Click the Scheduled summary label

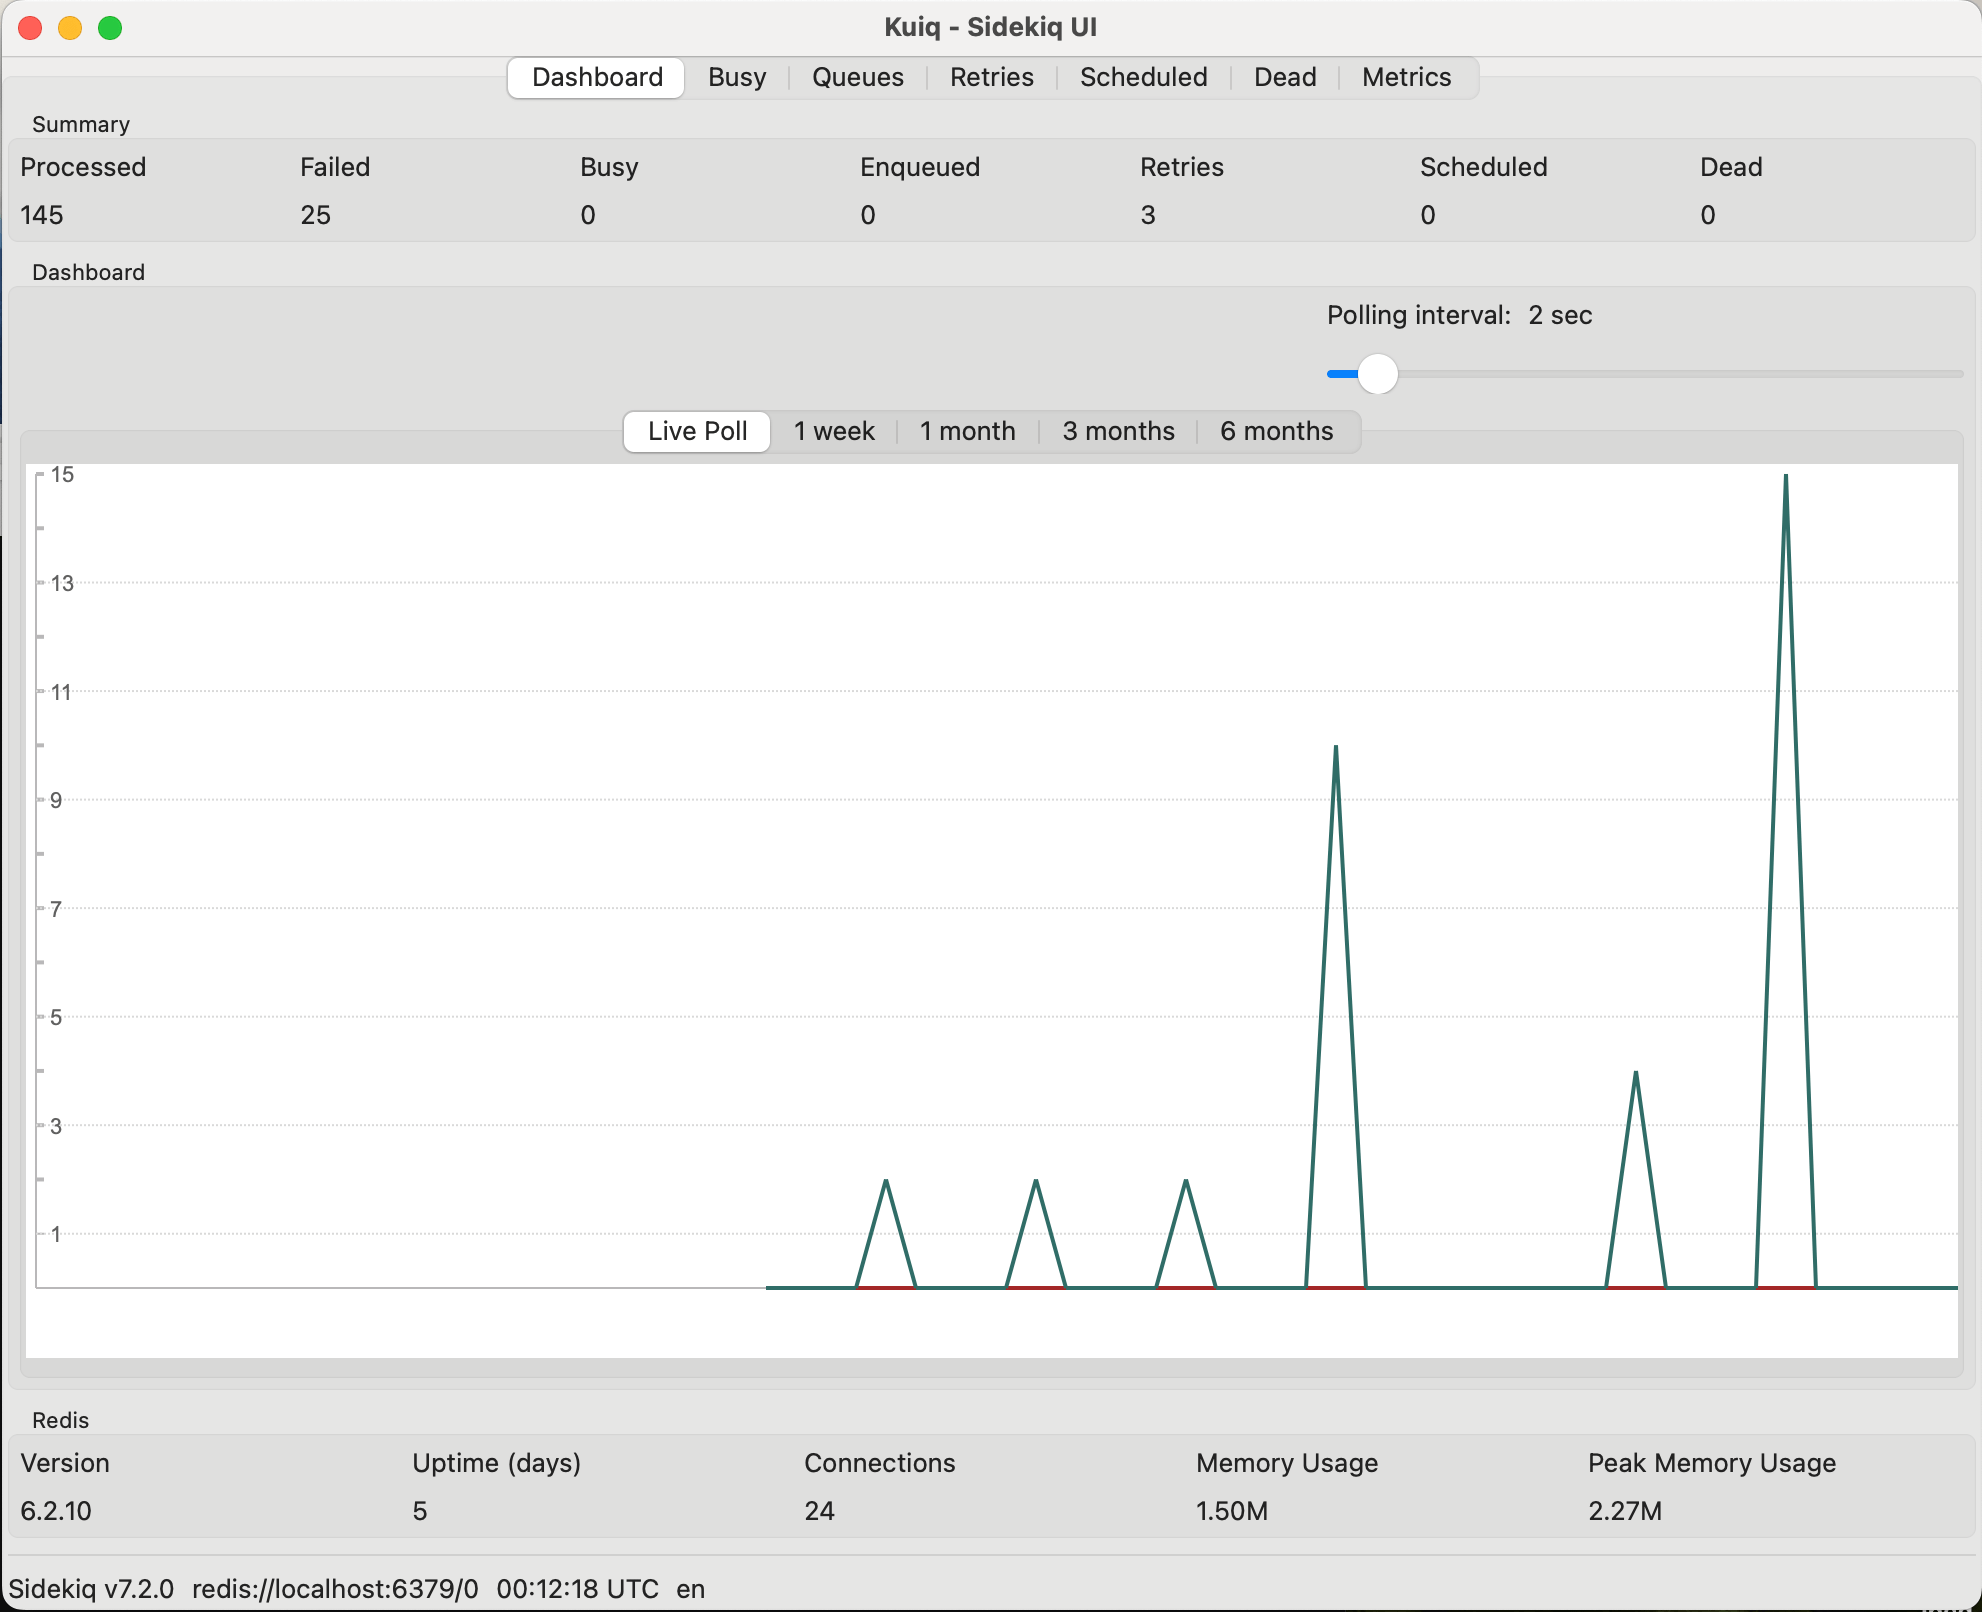point(1484,167)
